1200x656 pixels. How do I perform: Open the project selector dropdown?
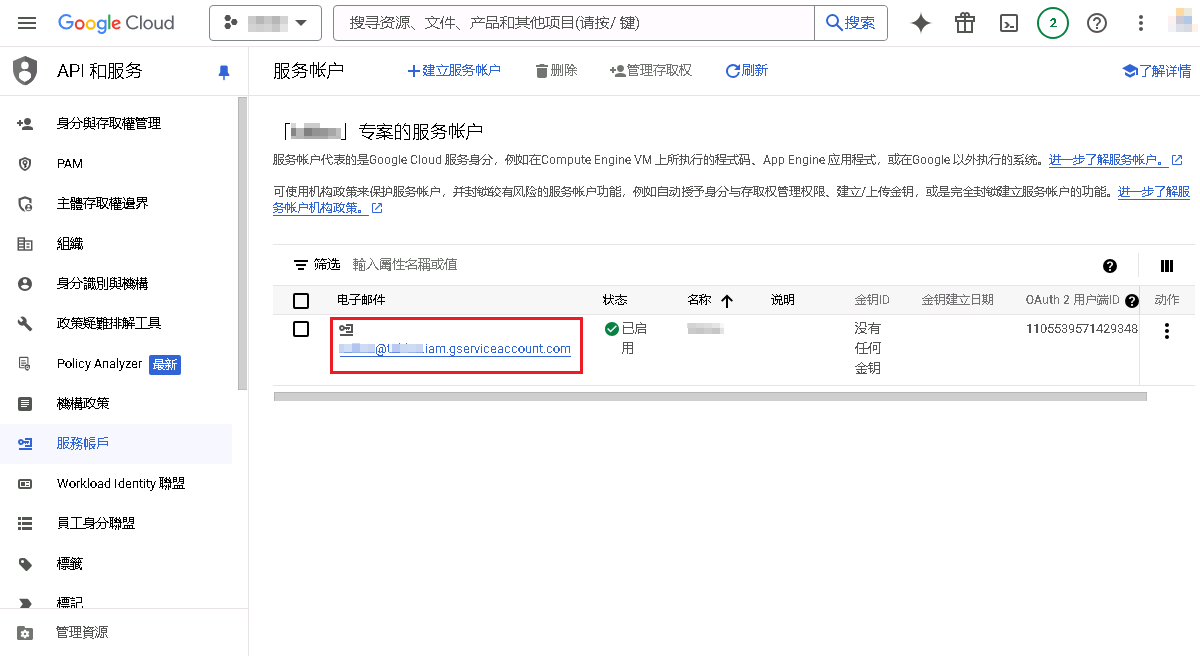(x=265, y=23)
